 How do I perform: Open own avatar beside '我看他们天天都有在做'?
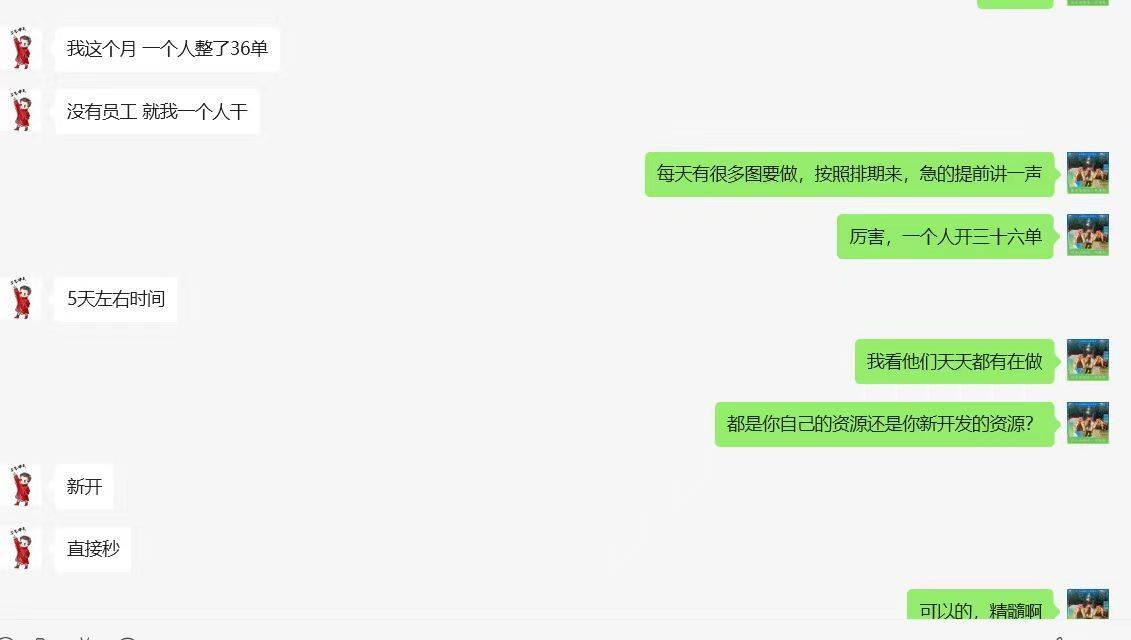point(1088,360)
